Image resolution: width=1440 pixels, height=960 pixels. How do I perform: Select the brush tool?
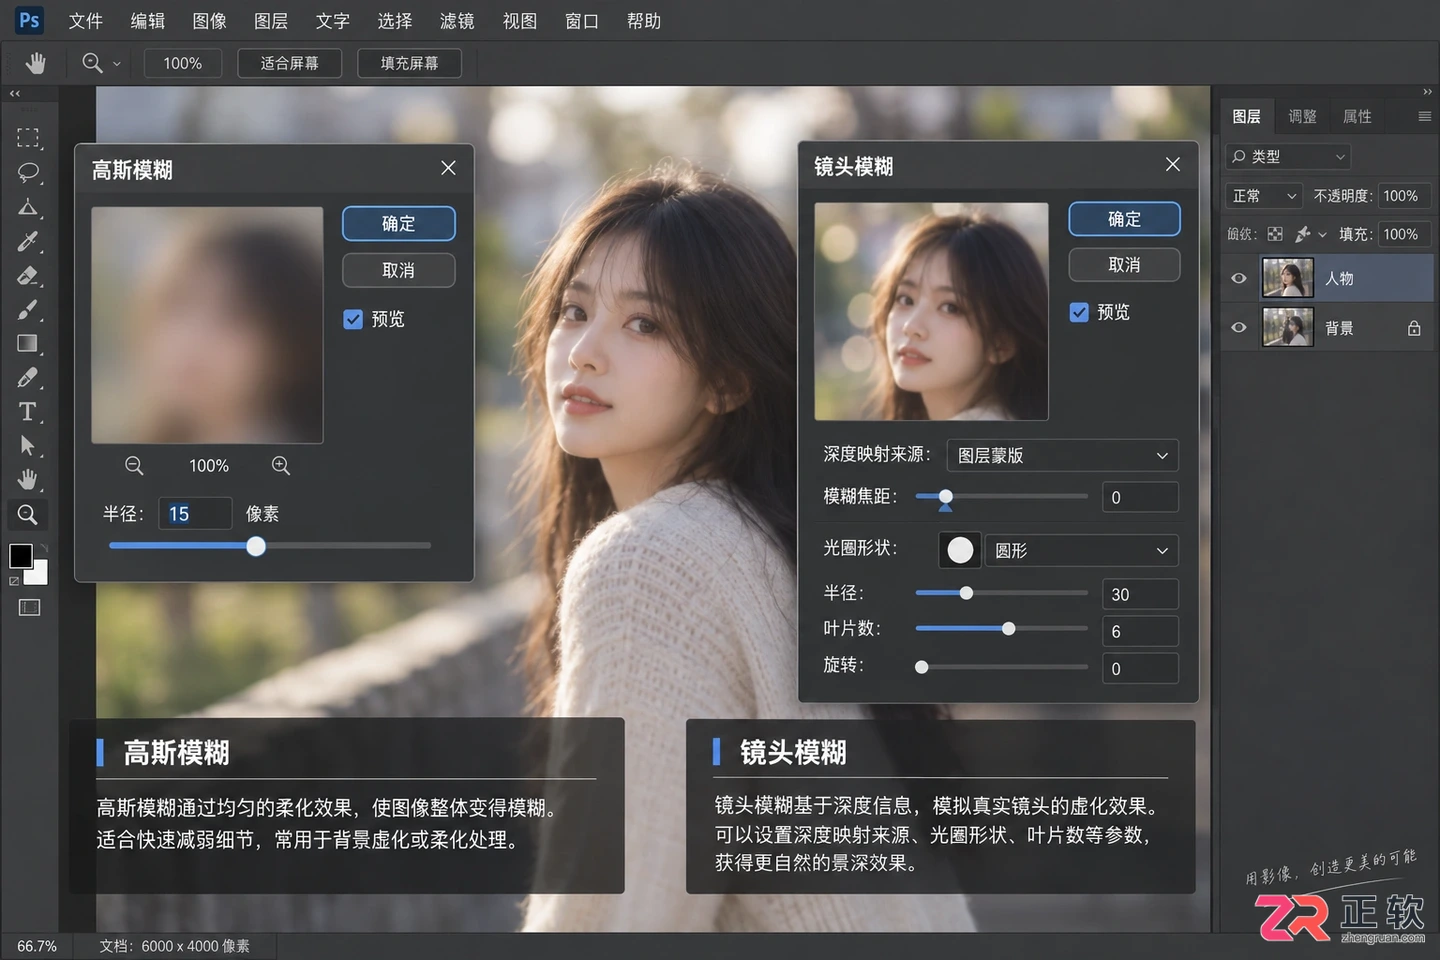pyautogui.click(x=28, y=309)
